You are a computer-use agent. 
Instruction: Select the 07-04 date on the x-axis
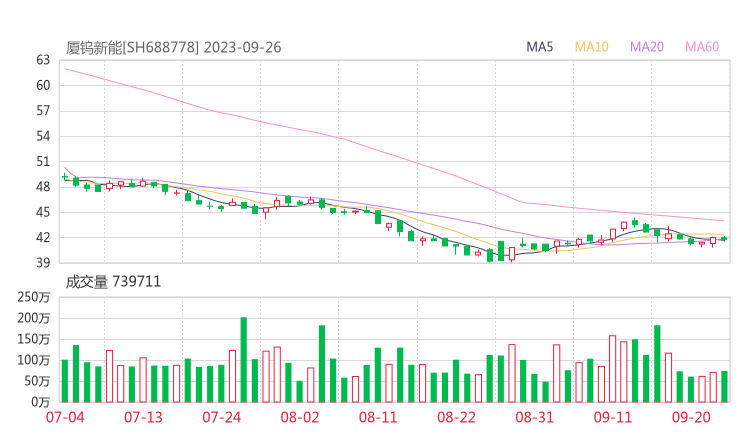click(x=64, y=416)
